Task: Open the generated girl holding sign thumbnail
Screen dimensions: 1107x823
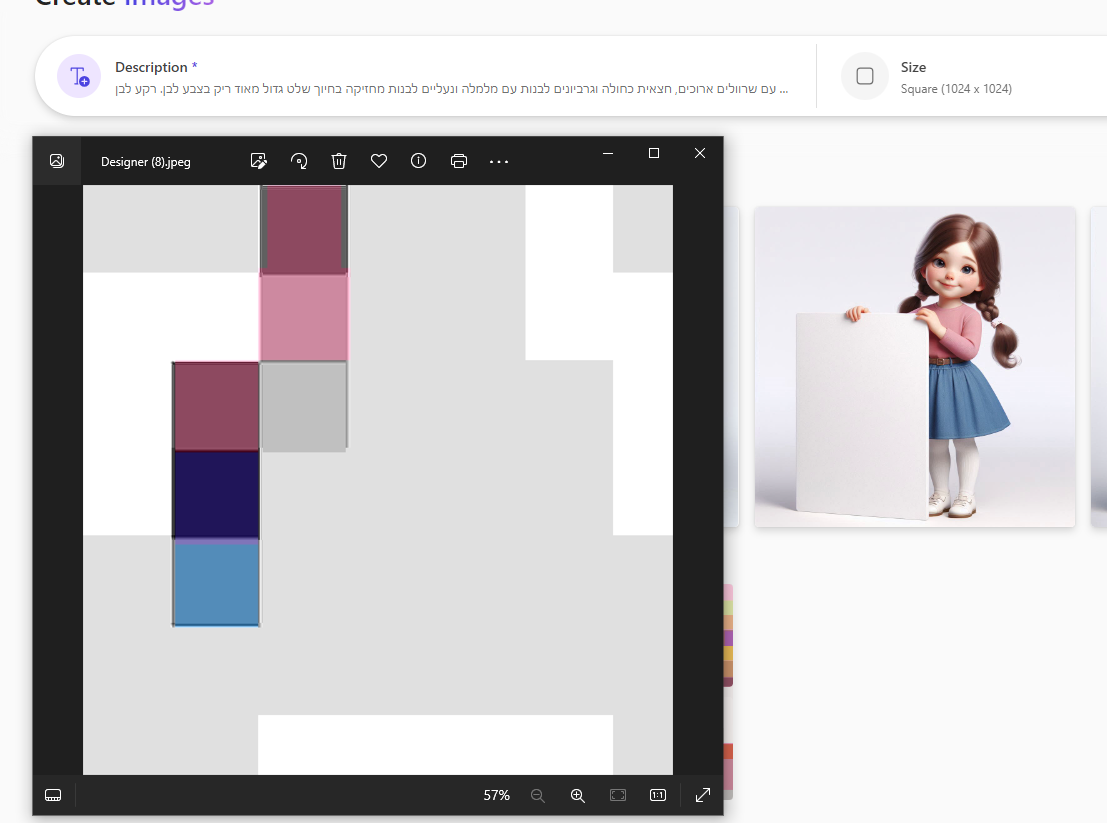Action: pos(914,366)
